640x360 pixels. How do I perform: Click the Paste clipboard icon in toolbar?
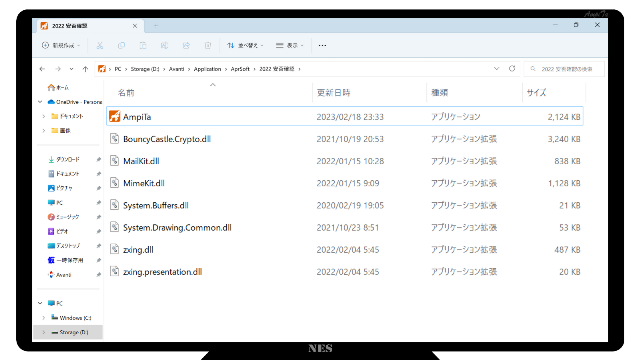(143, 45)
